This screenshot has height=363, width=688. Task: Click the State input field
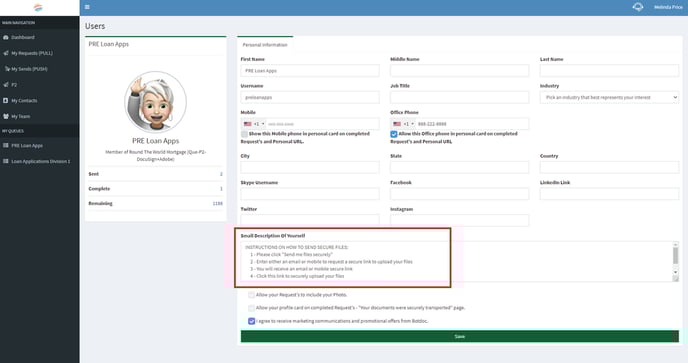tap(459, 167)
